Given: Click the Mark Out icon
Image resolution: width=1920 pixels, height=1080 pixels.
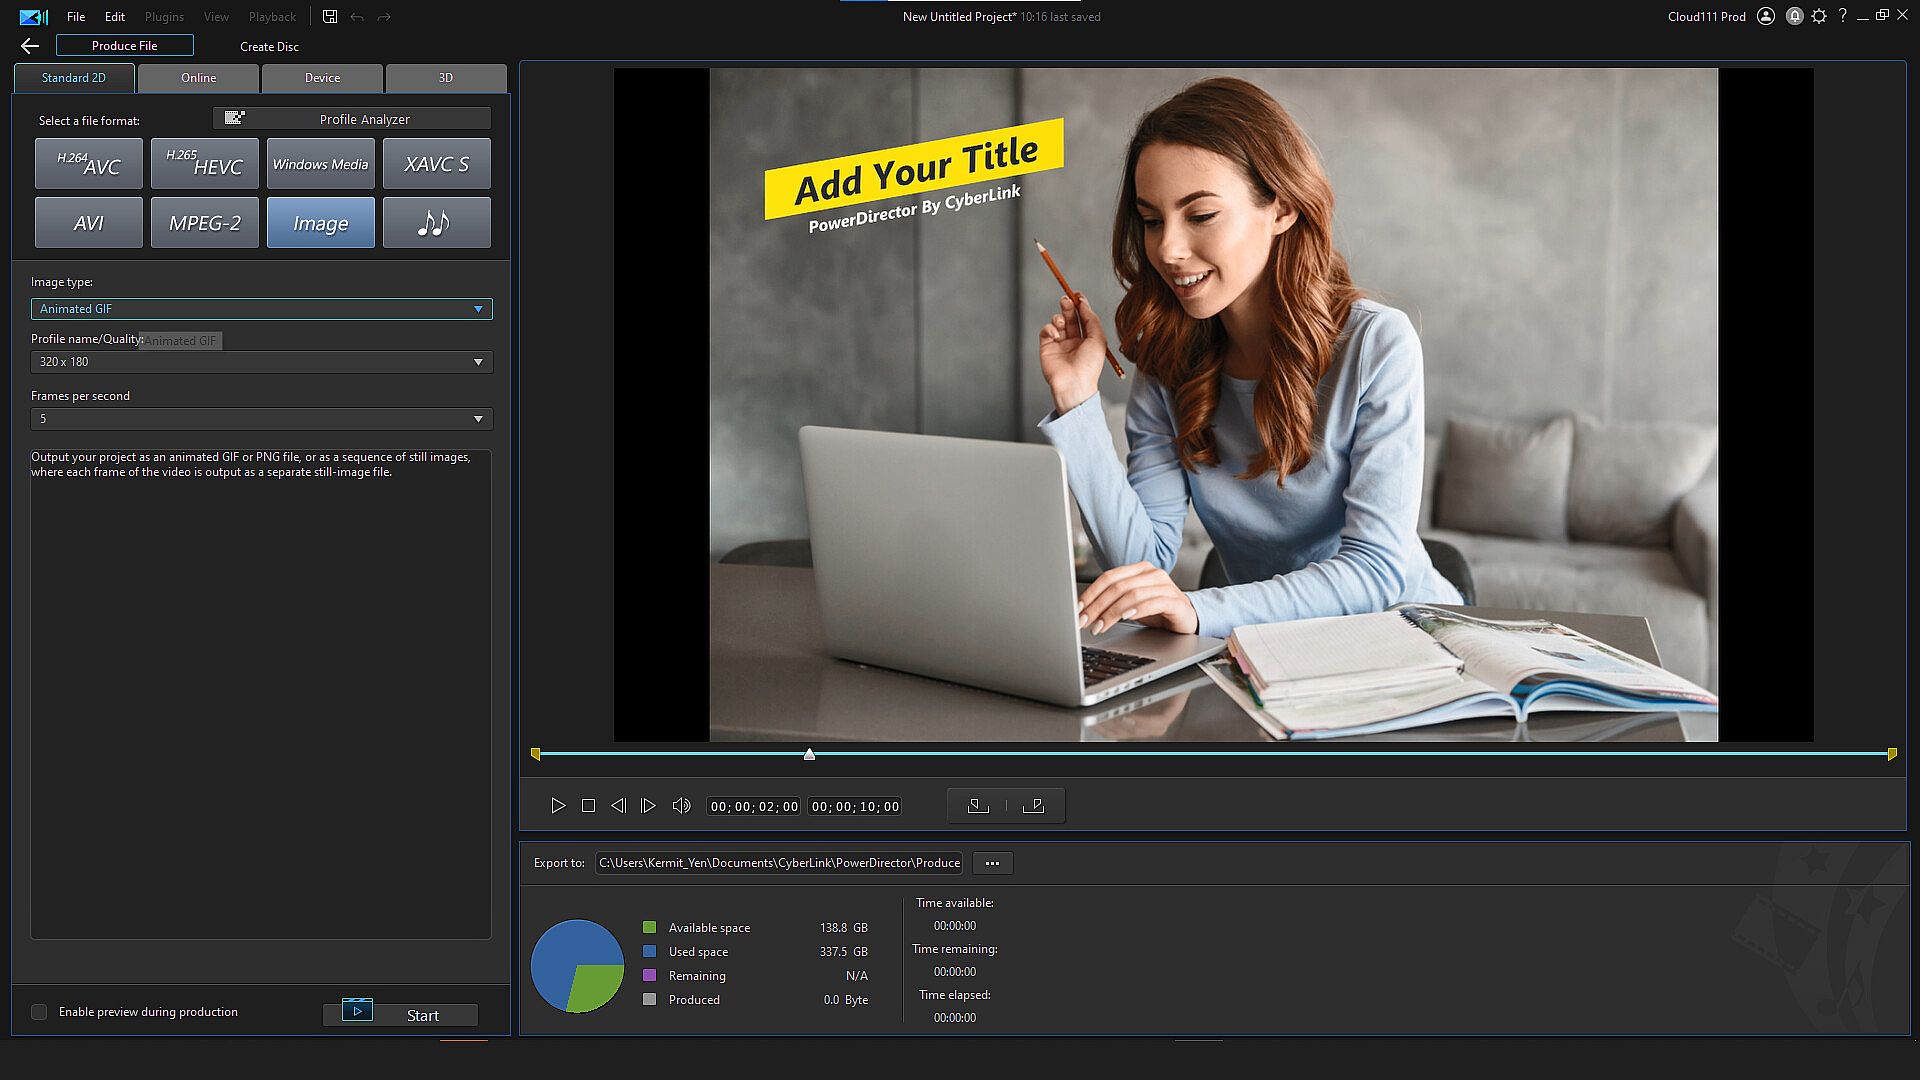Looking at the screenshot, I should pyautogui.click(x=1034, y=806).
